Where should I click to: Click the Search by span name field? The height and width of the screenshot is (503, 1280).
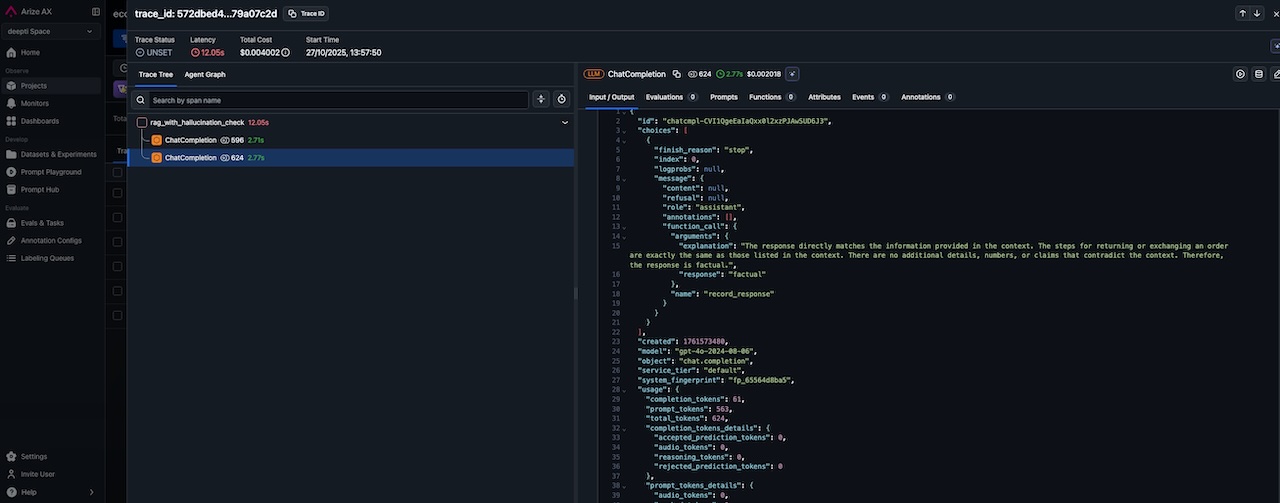click(338, 100)
